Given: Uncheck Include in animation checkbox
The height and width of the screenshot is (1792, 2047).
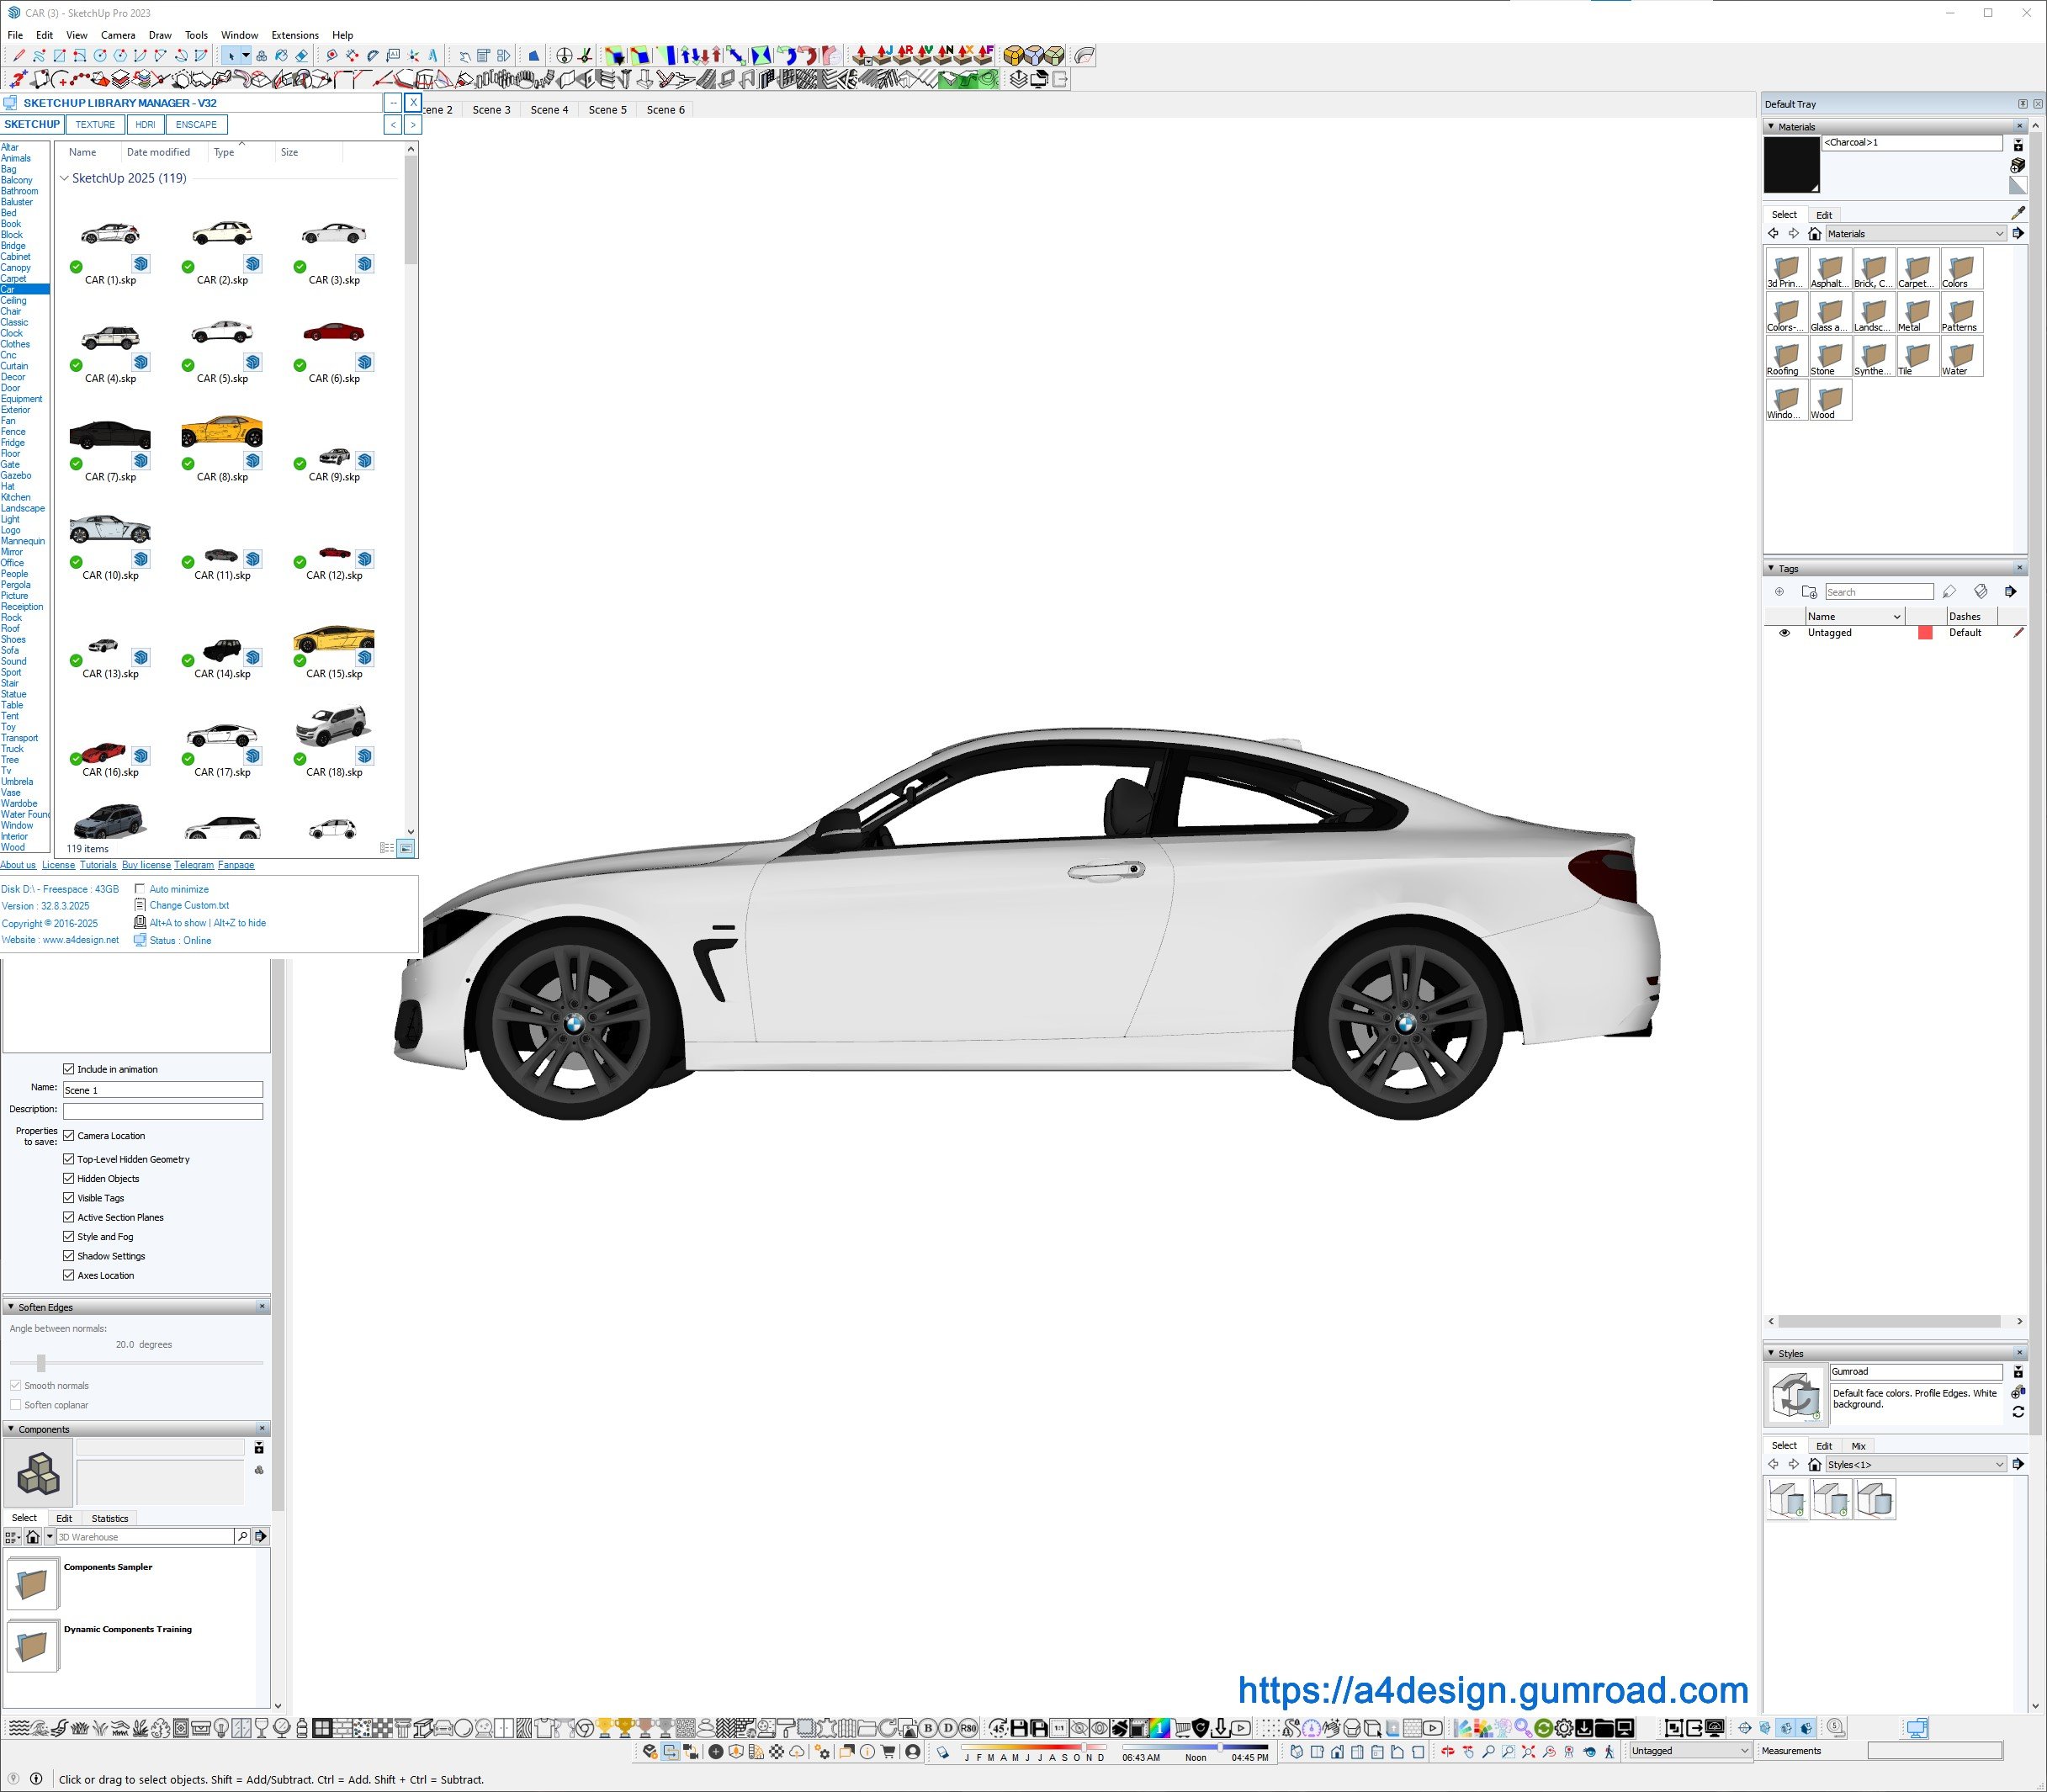Looking at the screenshot, I should tap(69, 1069).
